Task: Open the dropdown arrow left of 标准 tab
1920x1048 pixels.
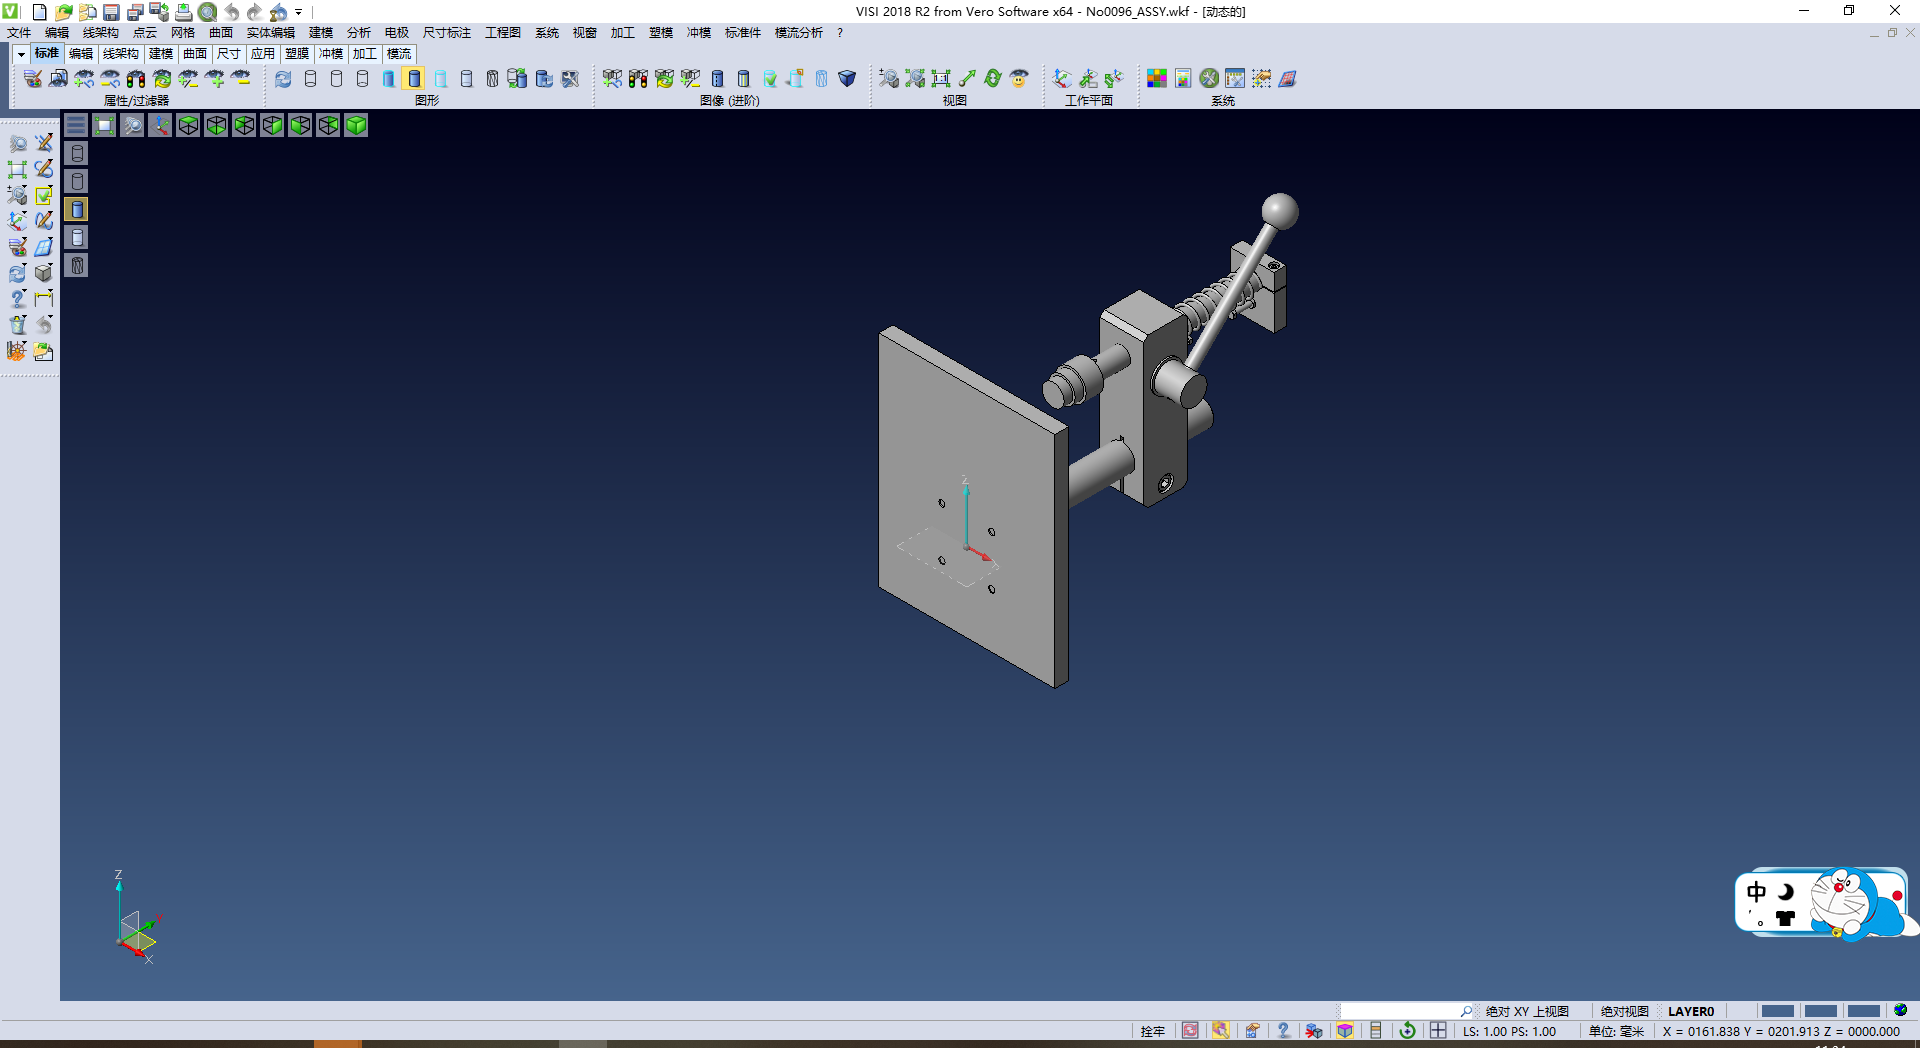Action: [21, 54]
